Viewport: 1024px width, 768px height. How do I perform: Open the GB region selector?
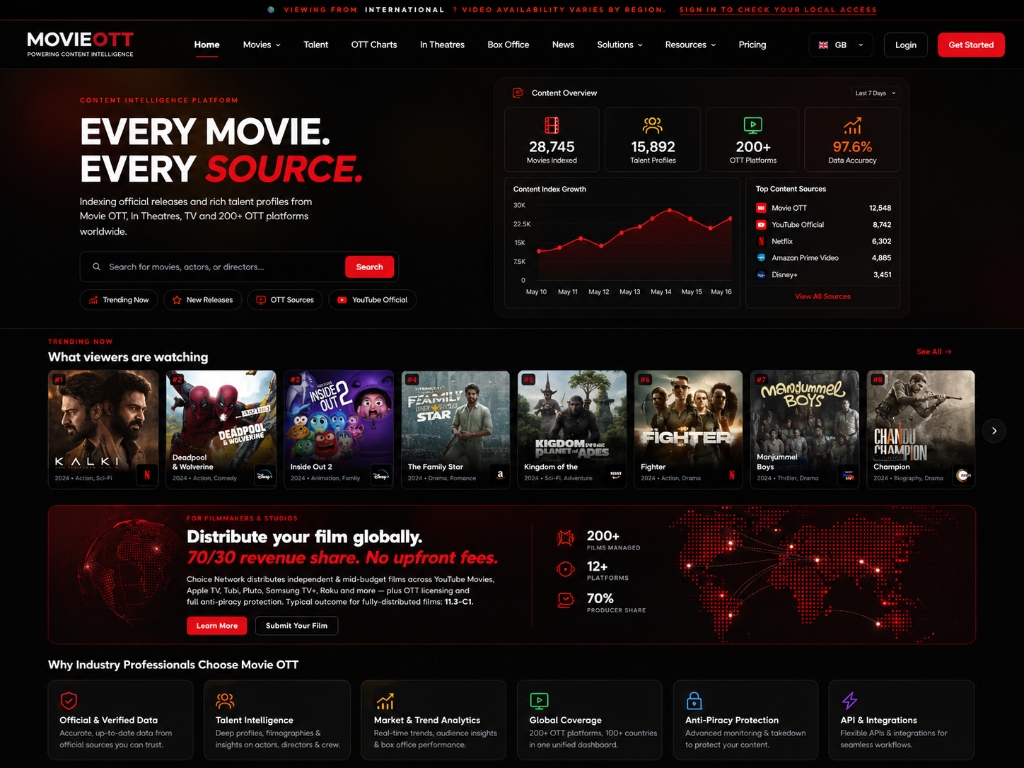[x=840, y=45]
